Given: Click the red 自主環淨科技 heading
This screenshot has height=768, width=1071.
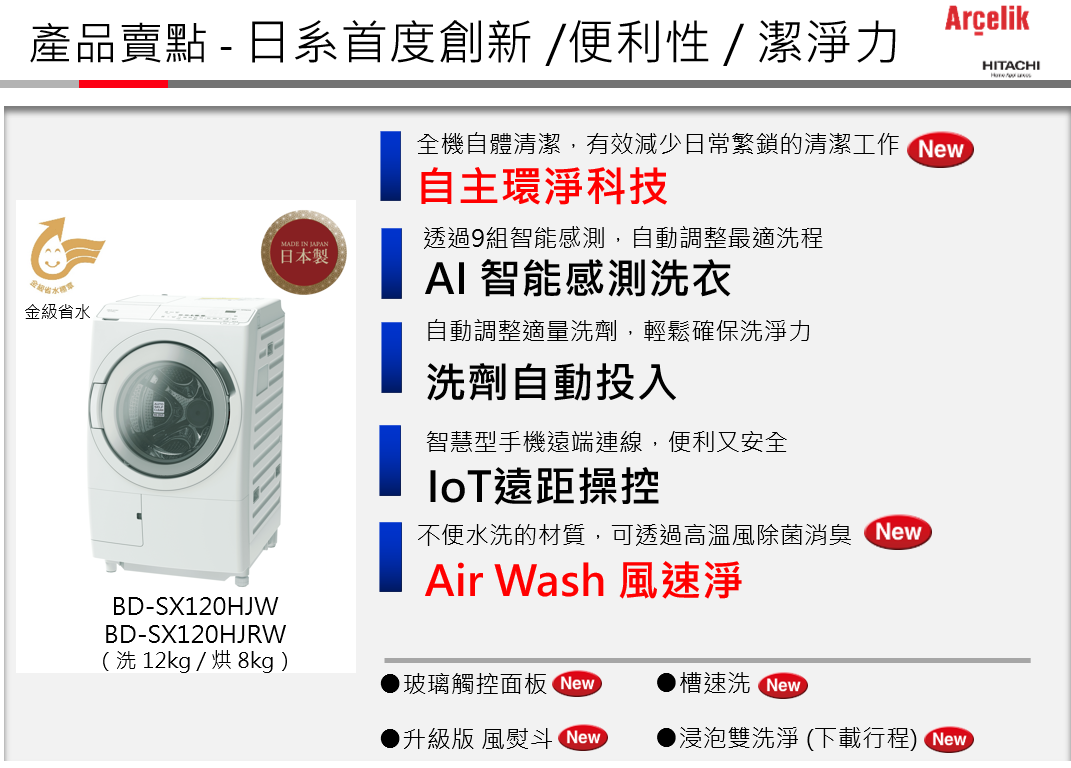Looking at the screenshot, I should pyautogui.click(x=543, y=186).
